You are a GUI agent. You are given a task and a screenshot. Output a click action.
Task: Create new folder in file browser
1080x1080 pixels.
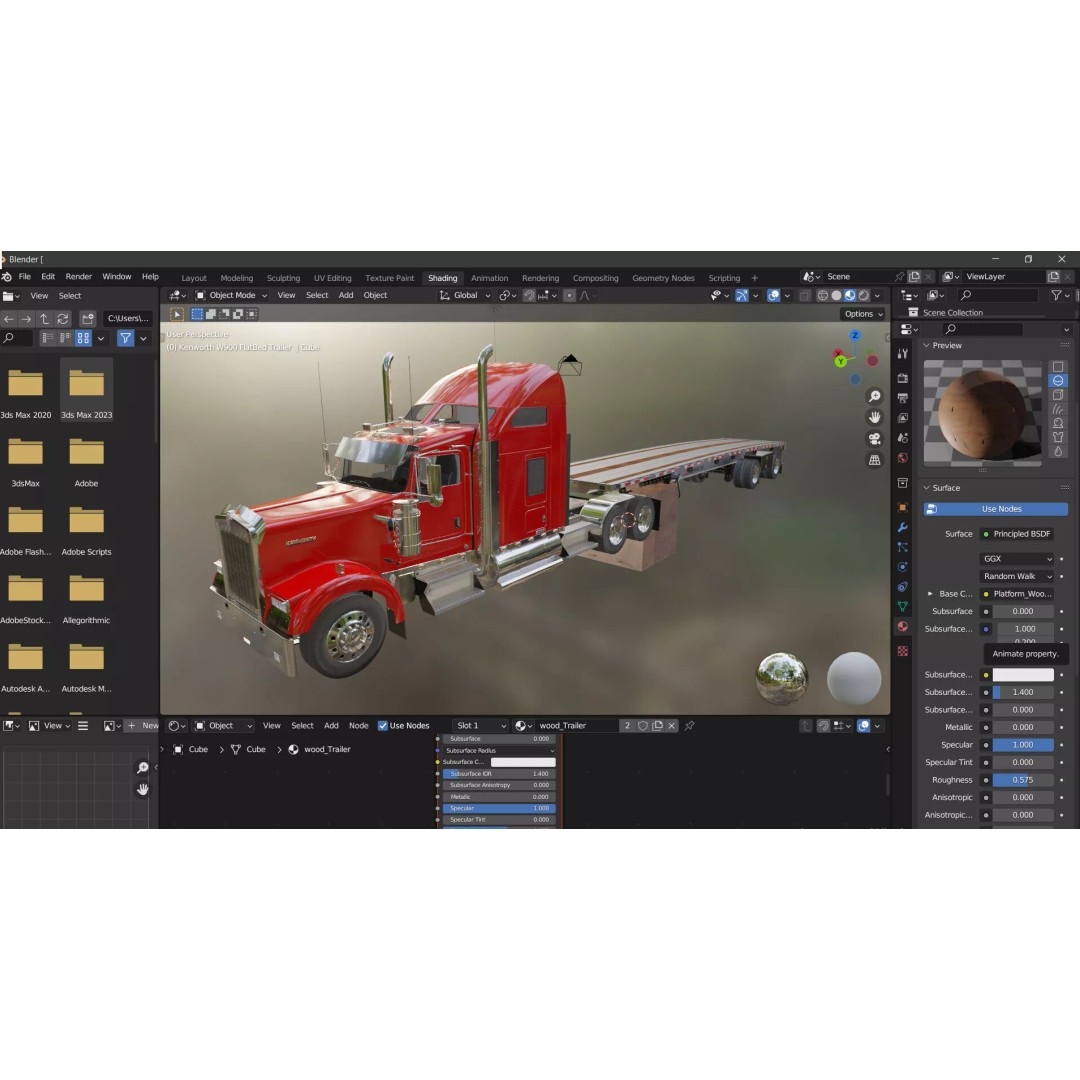pyautogui.click(x=87, y=319)
